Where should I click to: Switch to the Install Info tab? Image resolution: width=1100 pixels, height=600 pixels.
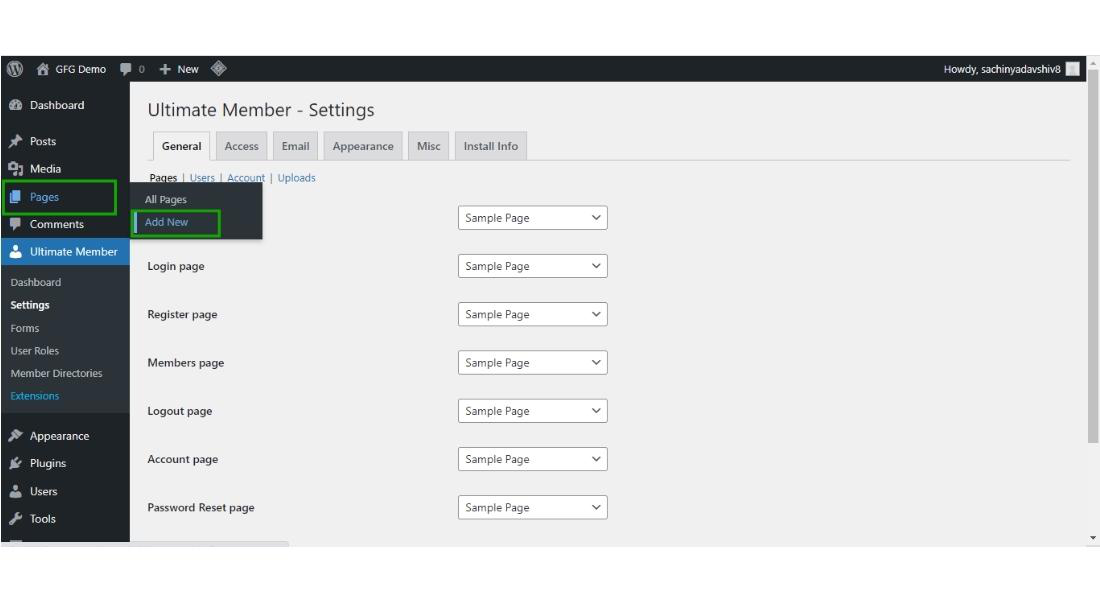[x=490, y=146]
